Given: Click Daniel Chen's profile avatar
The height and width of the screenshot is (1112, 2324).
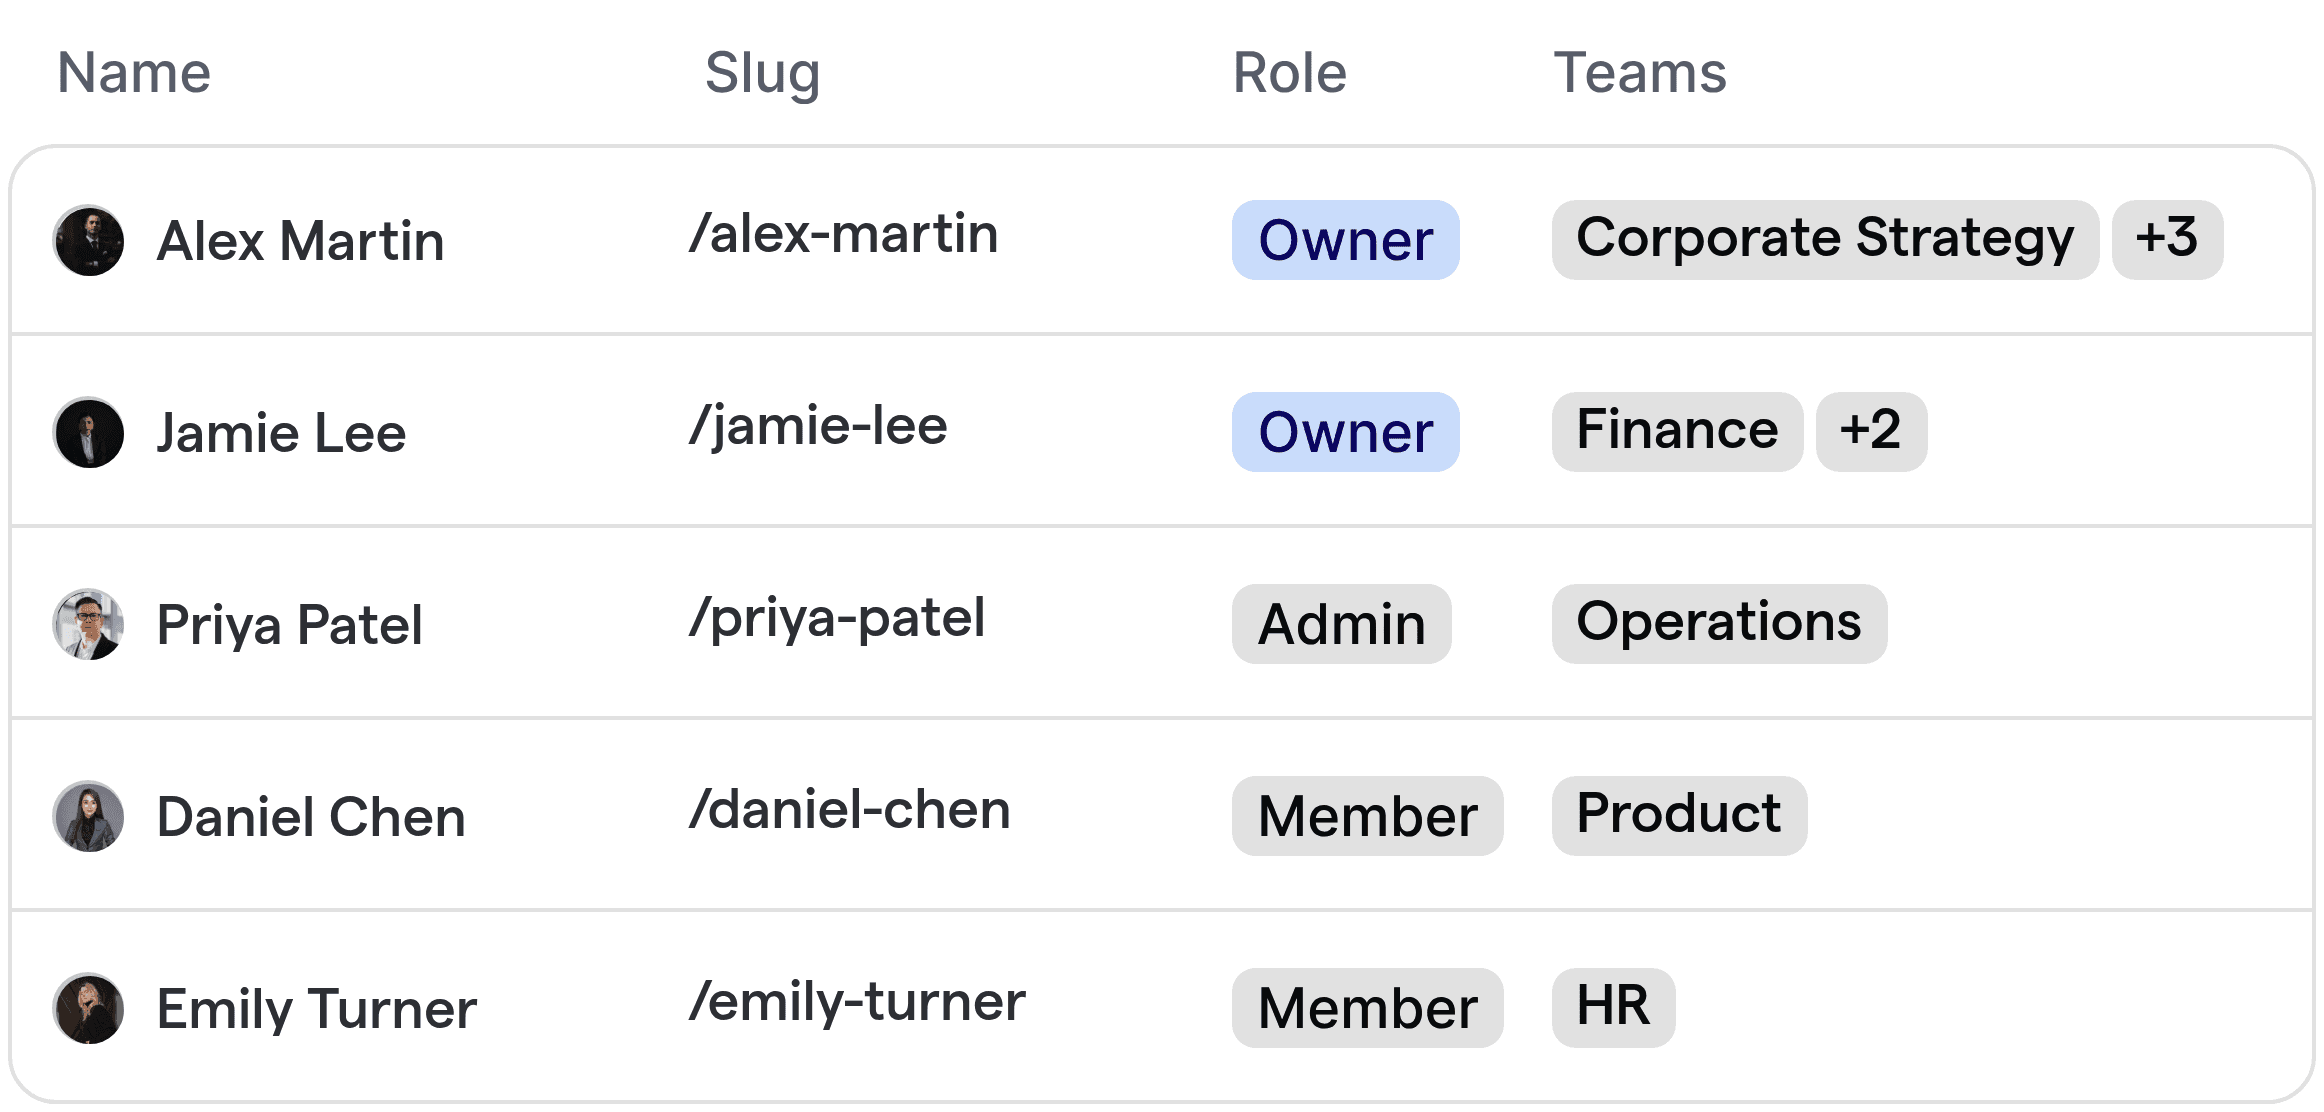Looking at the screenshot, I should click(88, 816).
